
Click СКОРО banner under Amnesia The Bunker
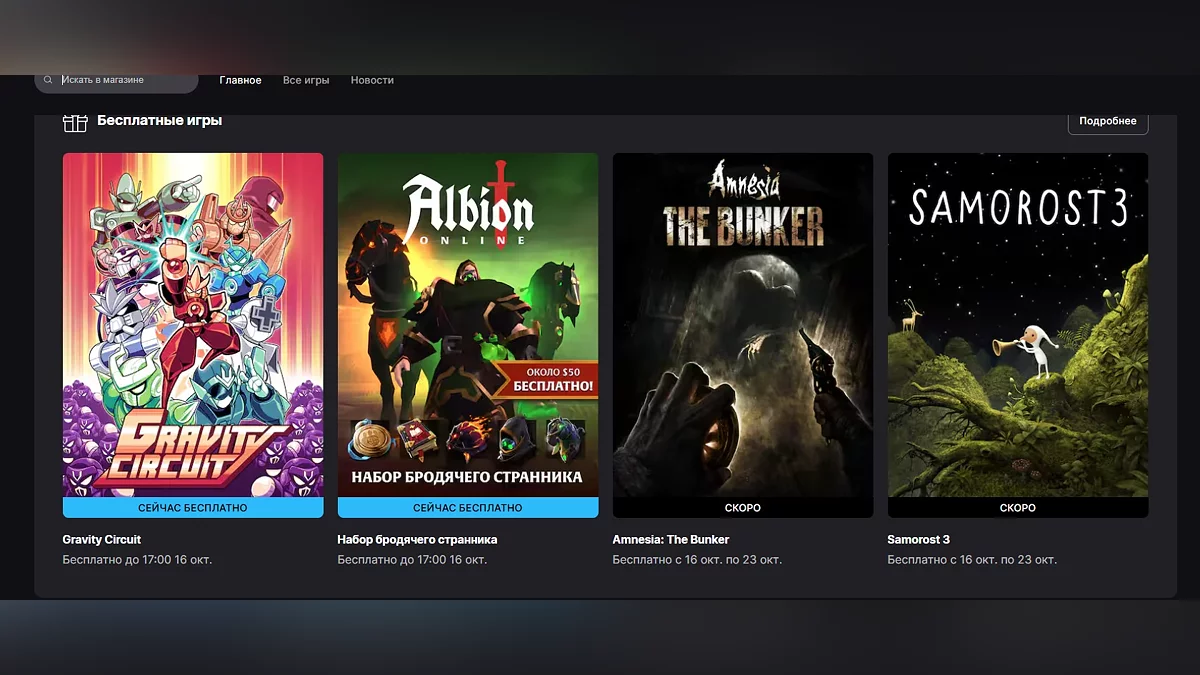click(x=743, y=508)
